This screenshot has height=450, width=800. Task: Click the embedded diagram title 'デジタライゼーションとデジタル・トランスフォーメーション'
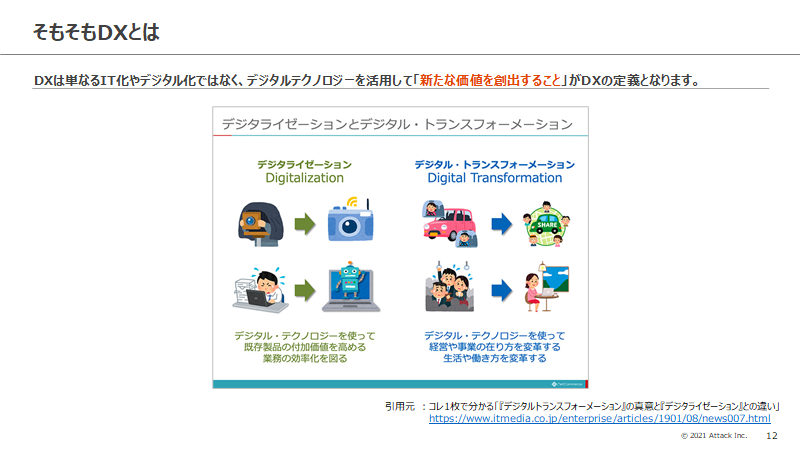[397, 124]
